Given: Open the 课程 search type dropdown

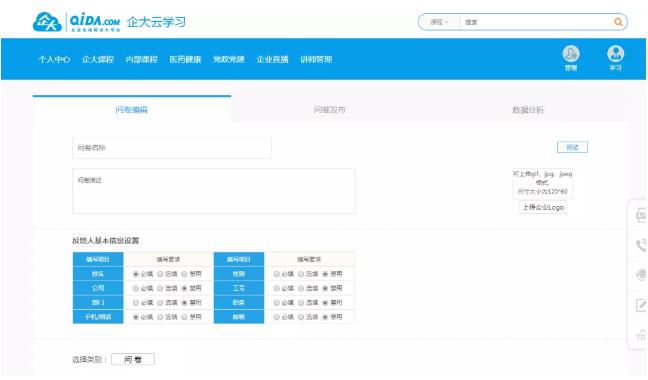Looking at the screenshot, I should coord(439,22).
